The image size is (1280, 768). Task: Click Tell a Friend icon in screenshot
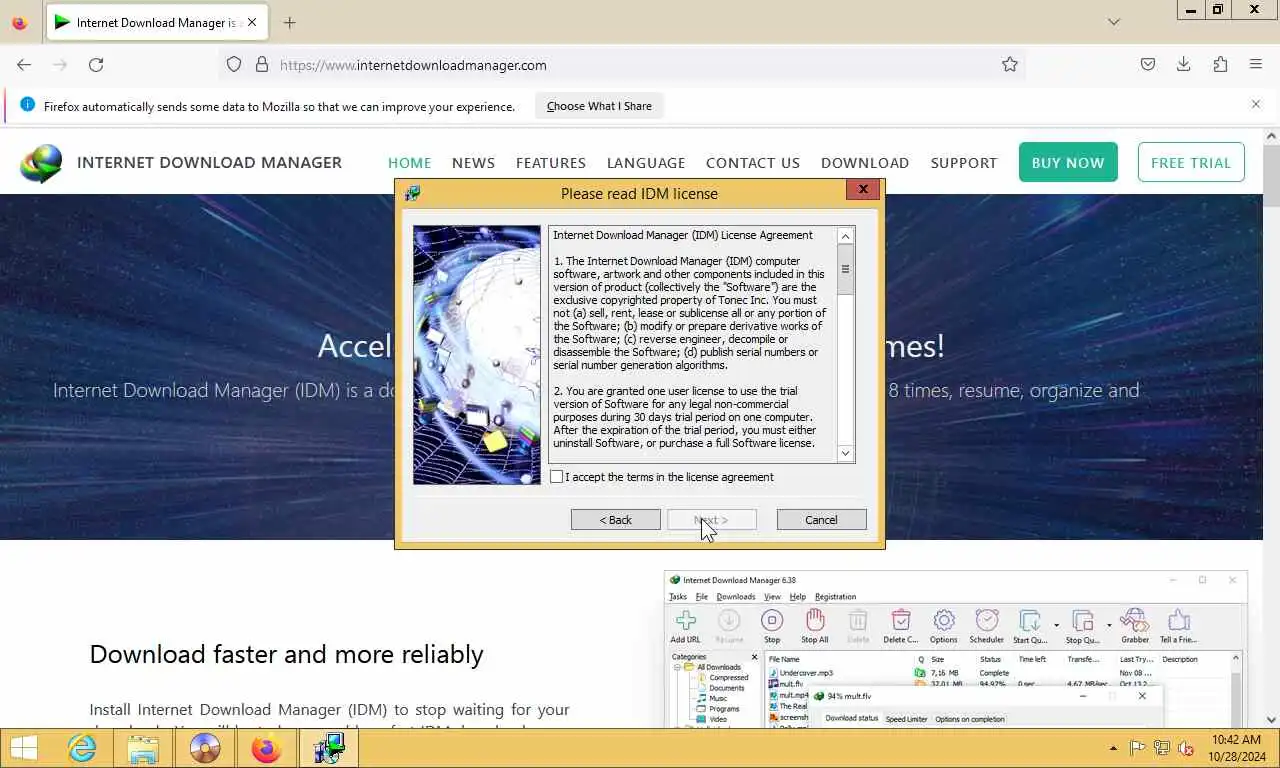pos(1178,627)
